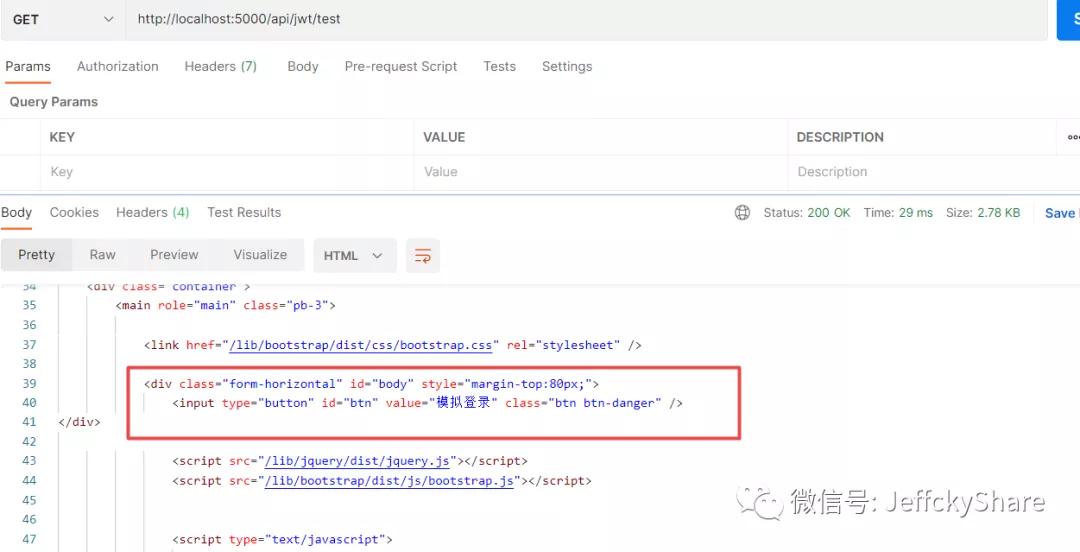Select the Visualize view

pyautogui.click(x=260, y=255)
